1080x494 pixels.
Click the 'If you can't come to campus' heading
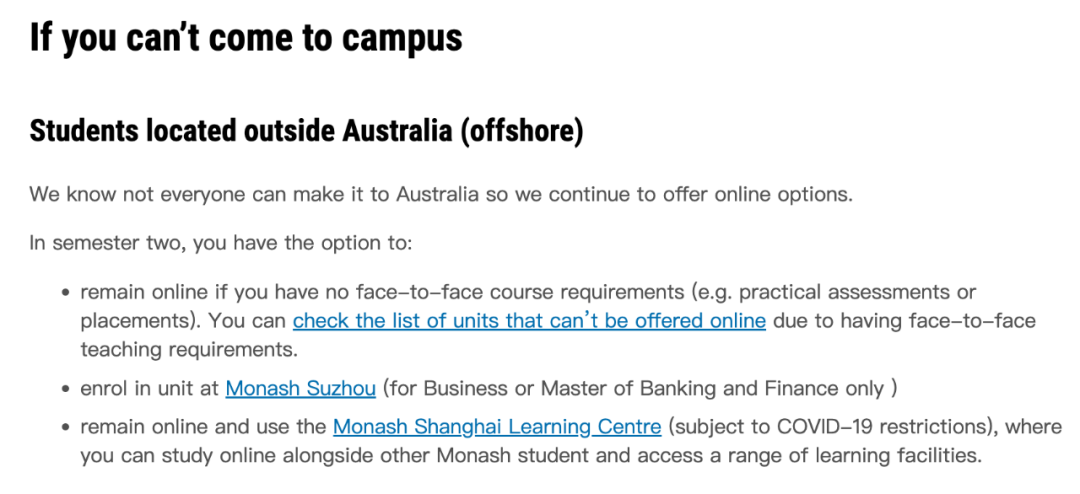pyautogui.click(x=246, y=39)
